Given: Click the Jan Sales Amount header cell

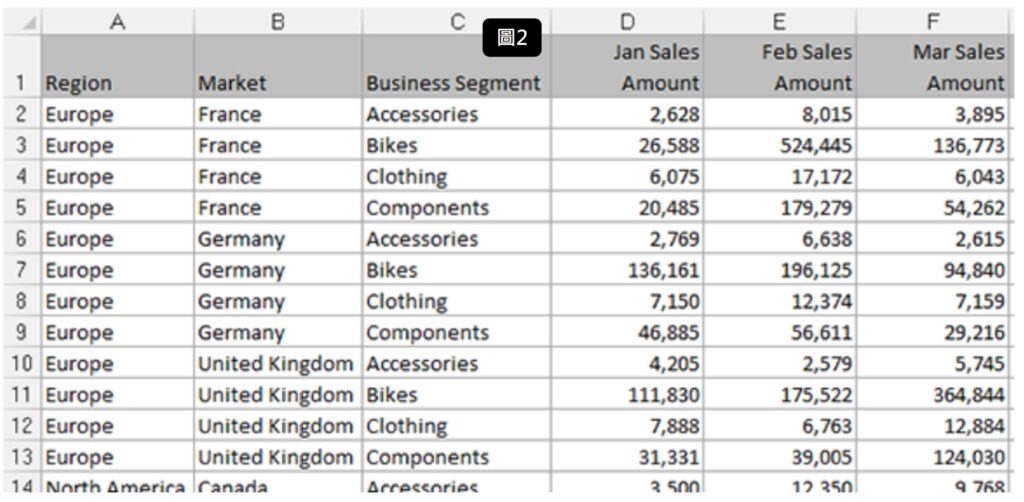Looking at the screenshot, I should 626,67.
